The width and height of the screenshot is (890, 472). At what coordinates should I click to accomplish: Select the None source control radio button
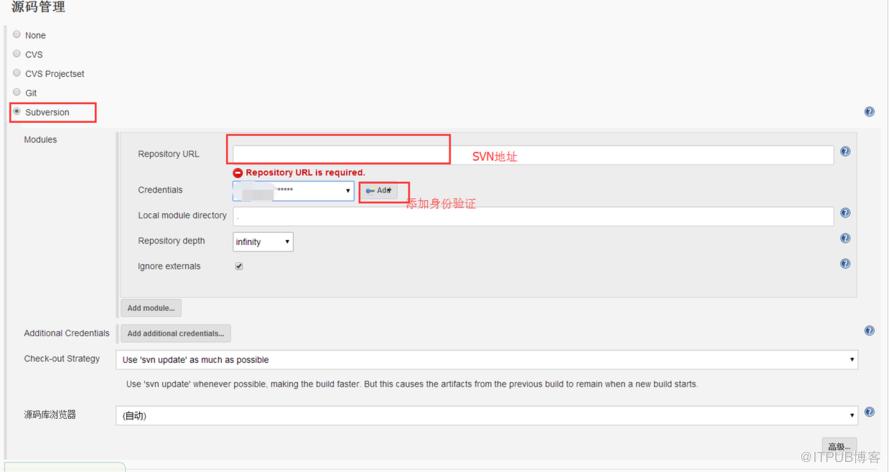[16, 35]
